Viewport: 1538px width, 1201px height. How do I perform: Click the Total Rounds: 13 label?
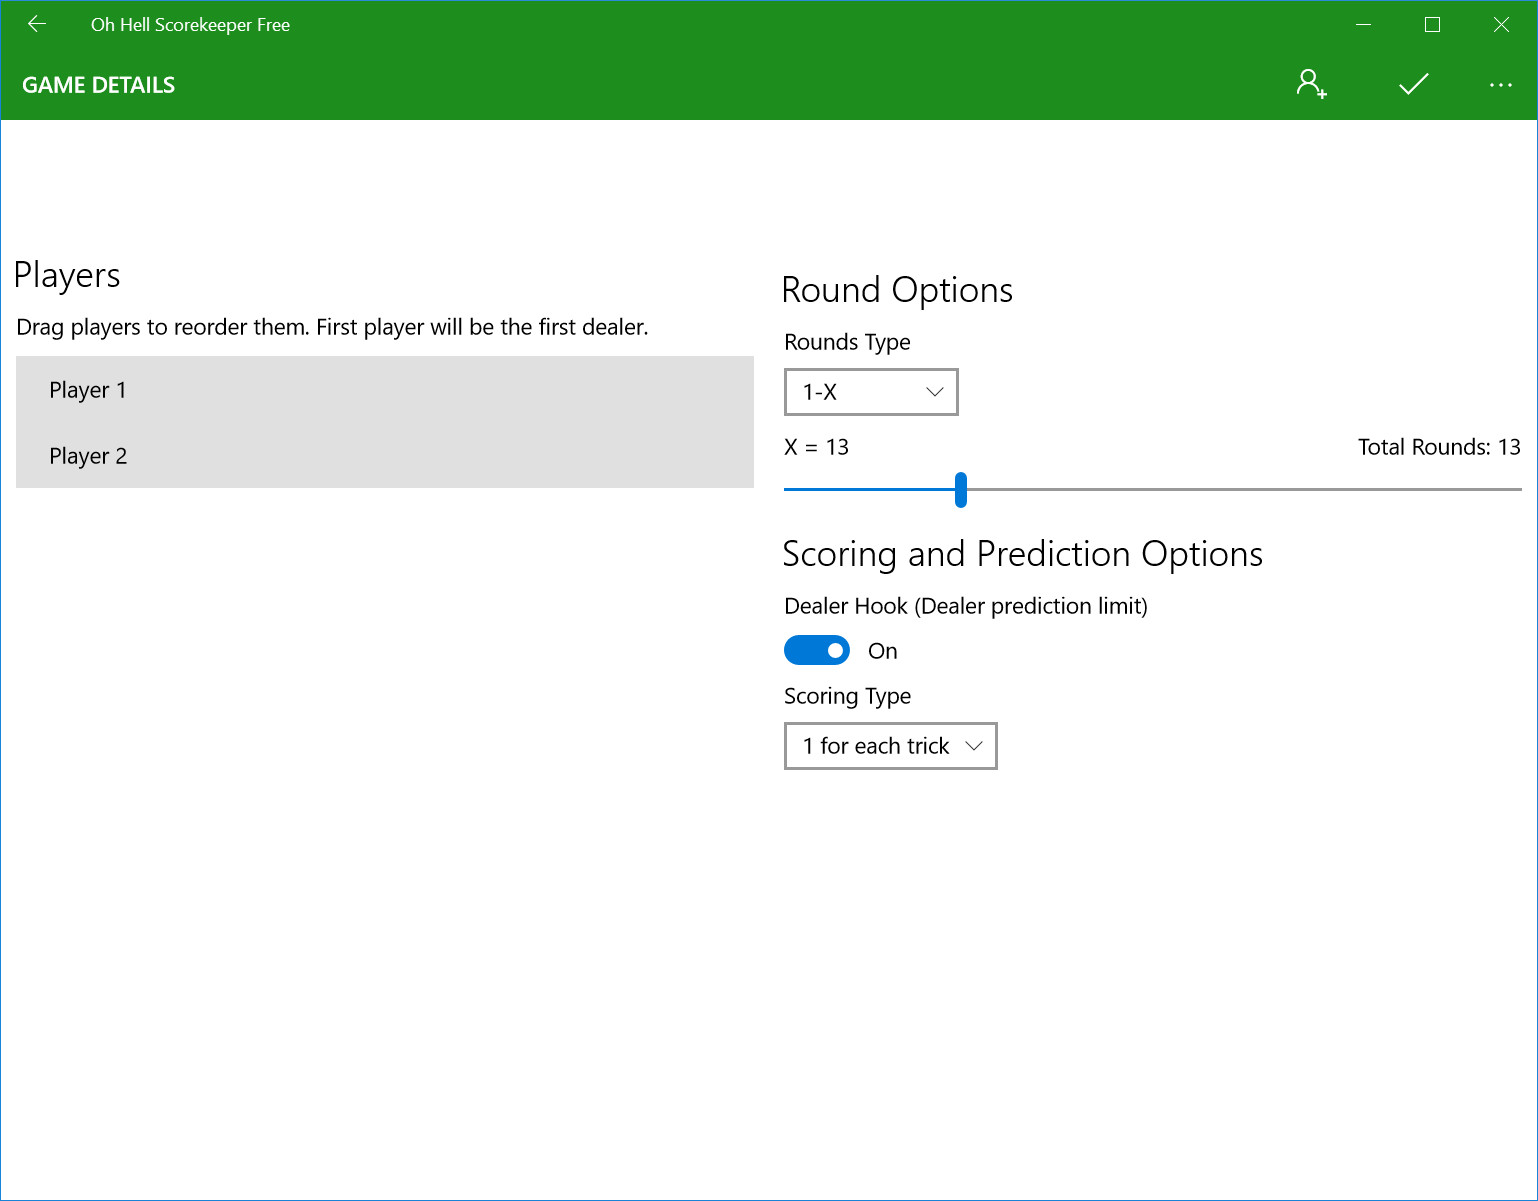click(x=1438, y=447)
